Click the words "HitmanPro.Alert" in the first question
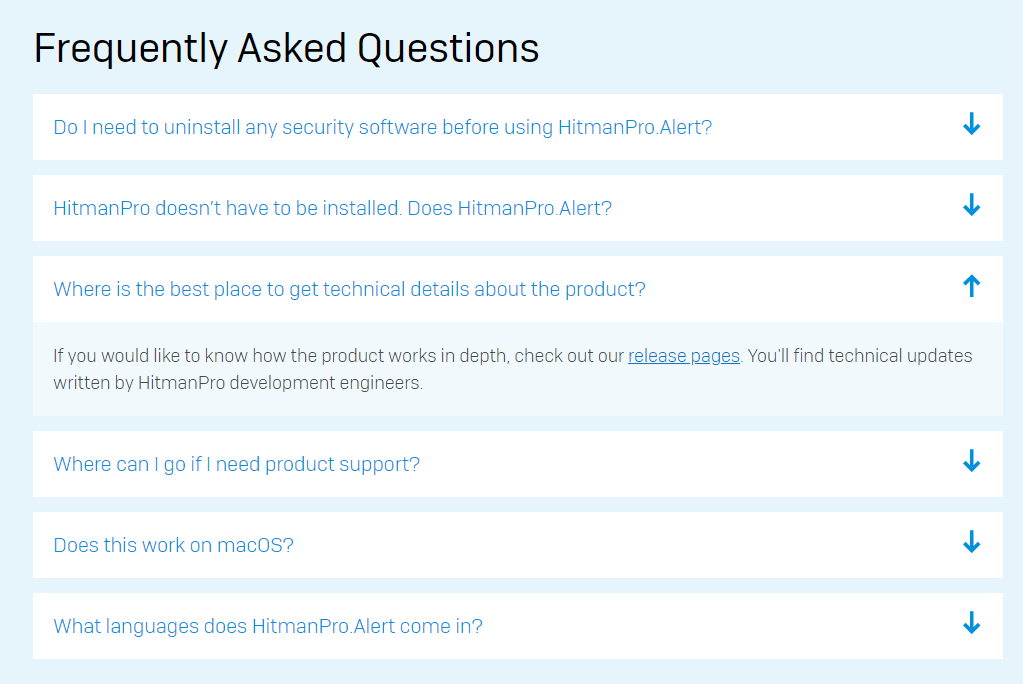This screenshot has height=684, width=1023. pos(635,127)
